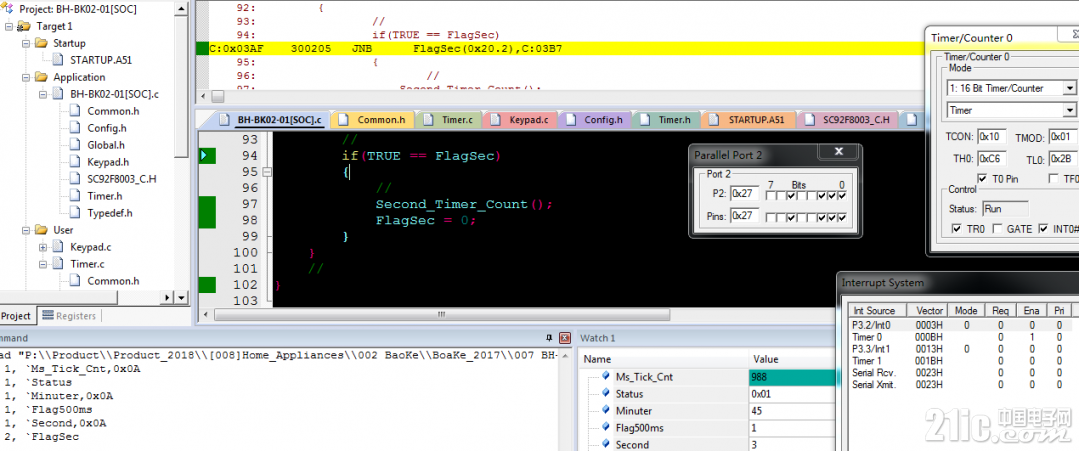Screen dimensions: 1079x451
Task: Toggle Pins bit 0 checkbox in Parallel Port 2
Action: tap(842, 218)
